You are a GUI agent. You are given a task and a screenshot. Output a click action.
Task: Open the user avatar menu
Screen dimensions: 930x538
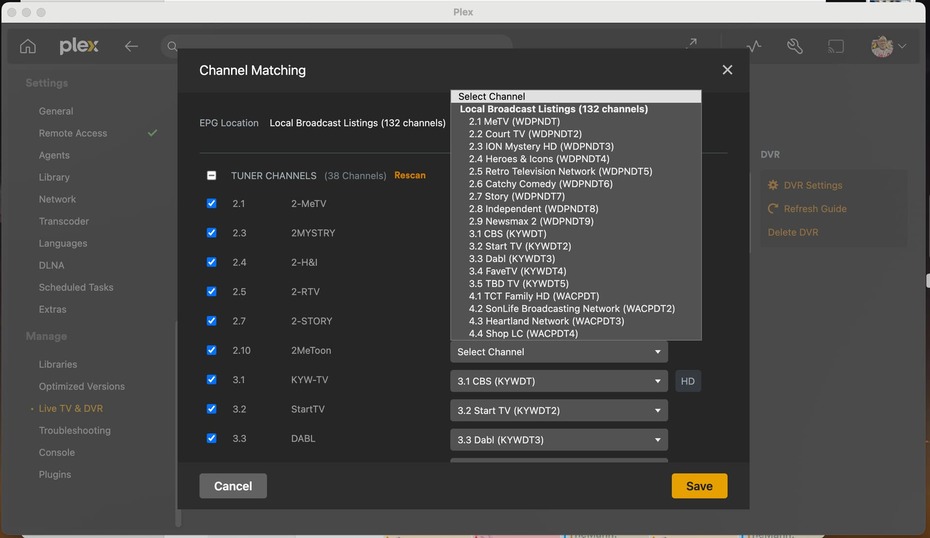click(x=887, y=46)
